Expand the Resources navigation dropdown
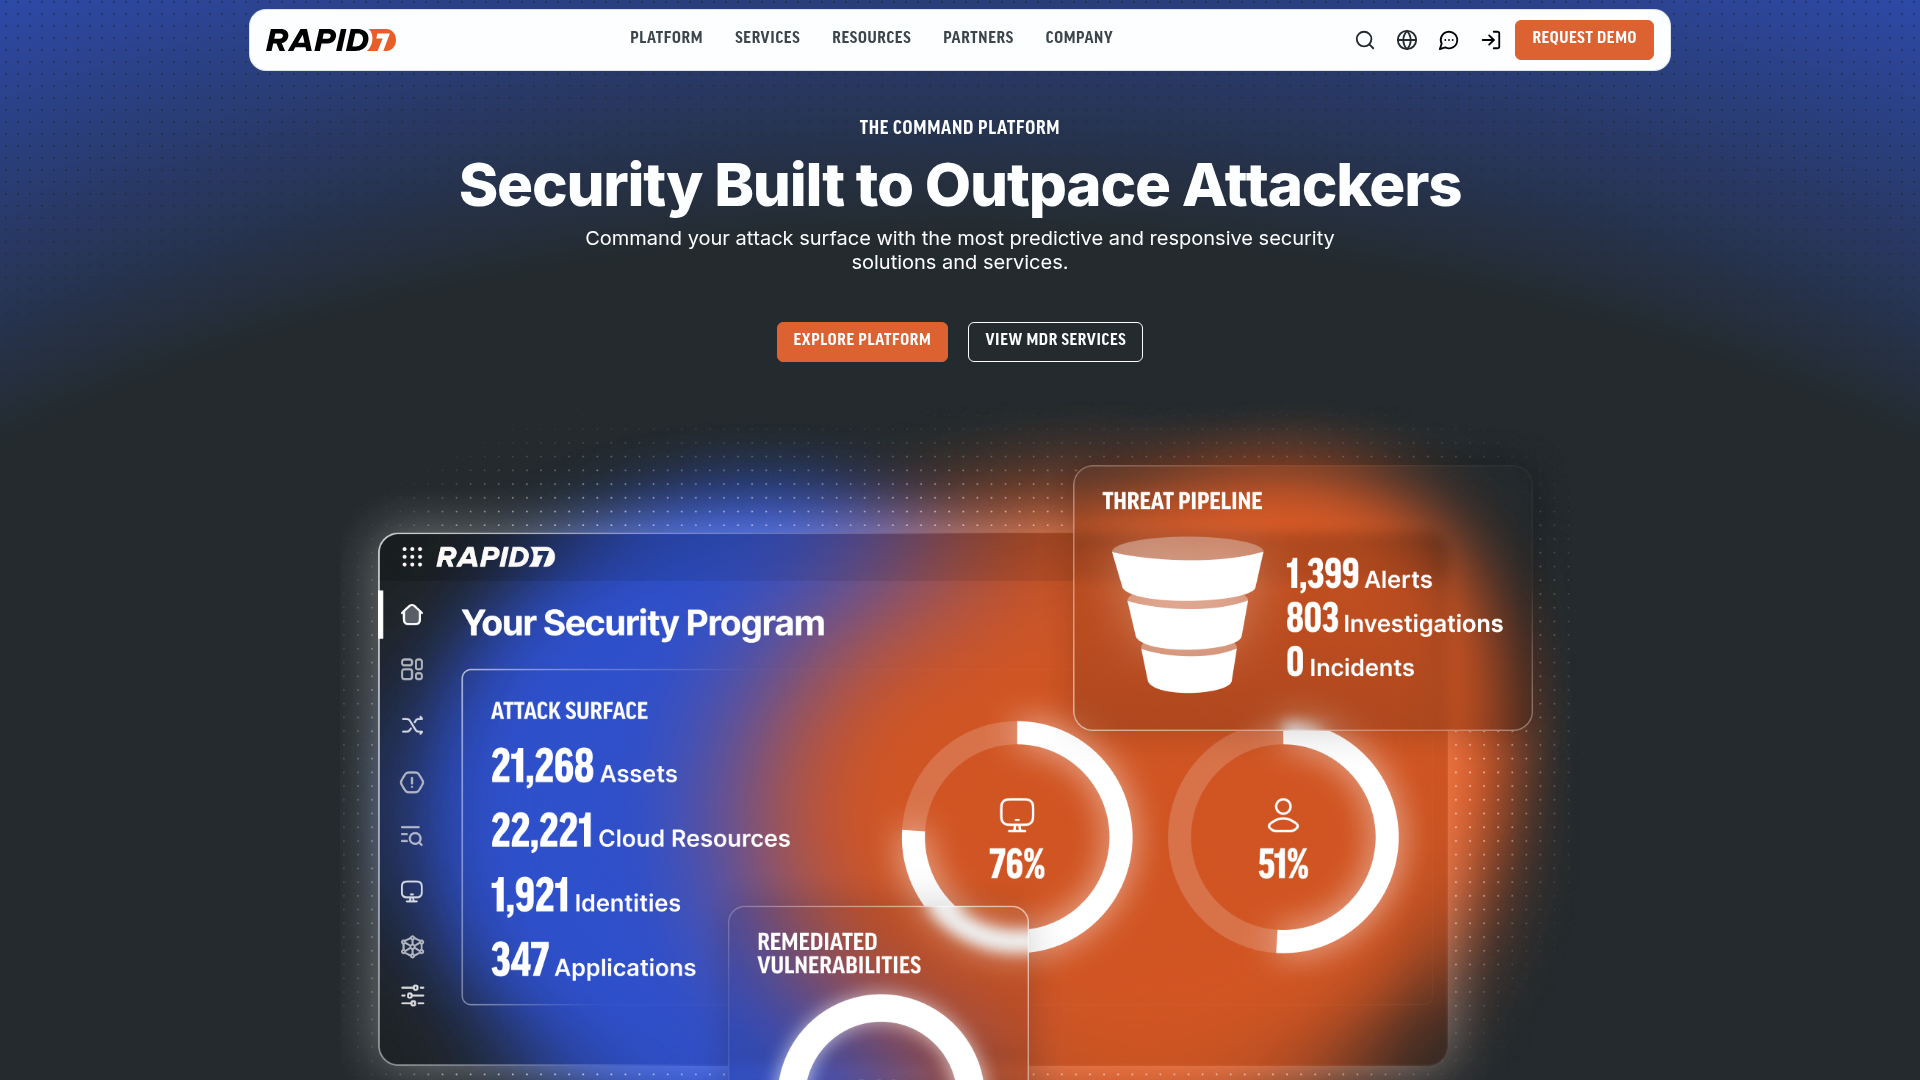 click(x=871, y=38)
